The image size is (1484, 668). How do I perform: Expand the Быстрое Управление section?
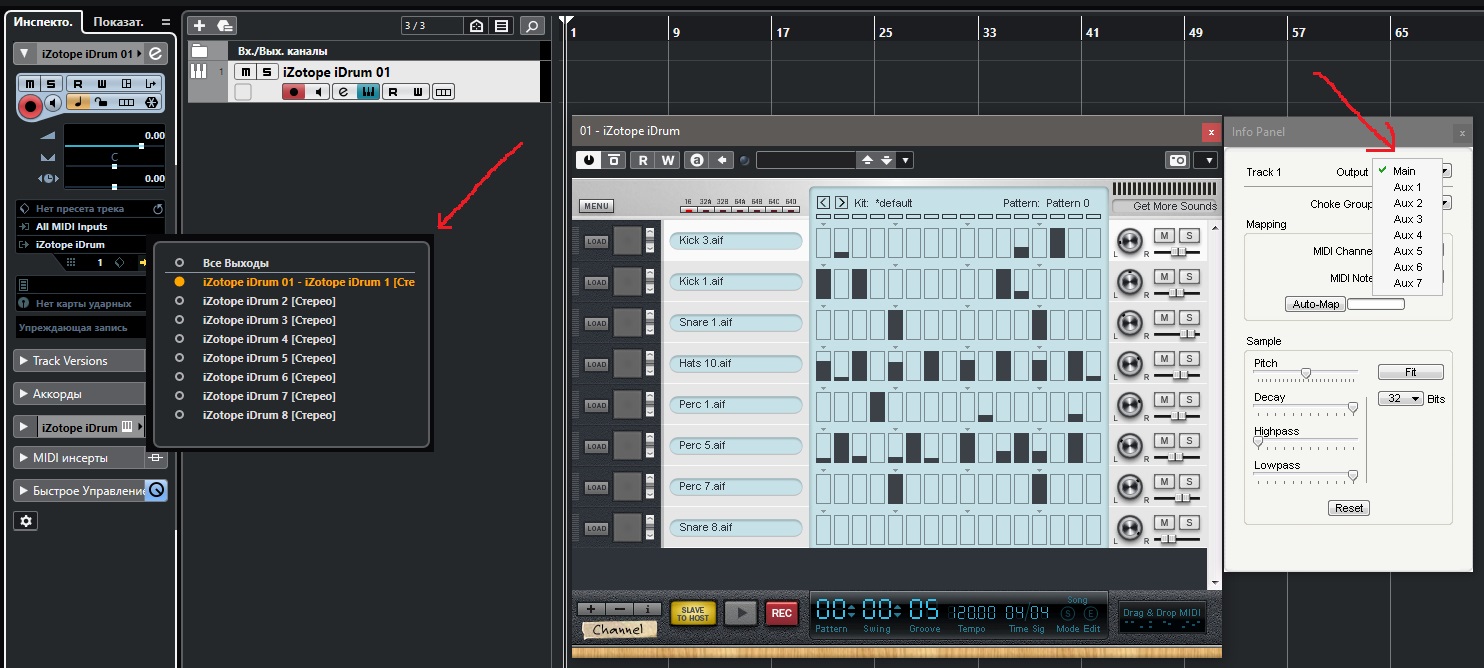tap(80, 491)
